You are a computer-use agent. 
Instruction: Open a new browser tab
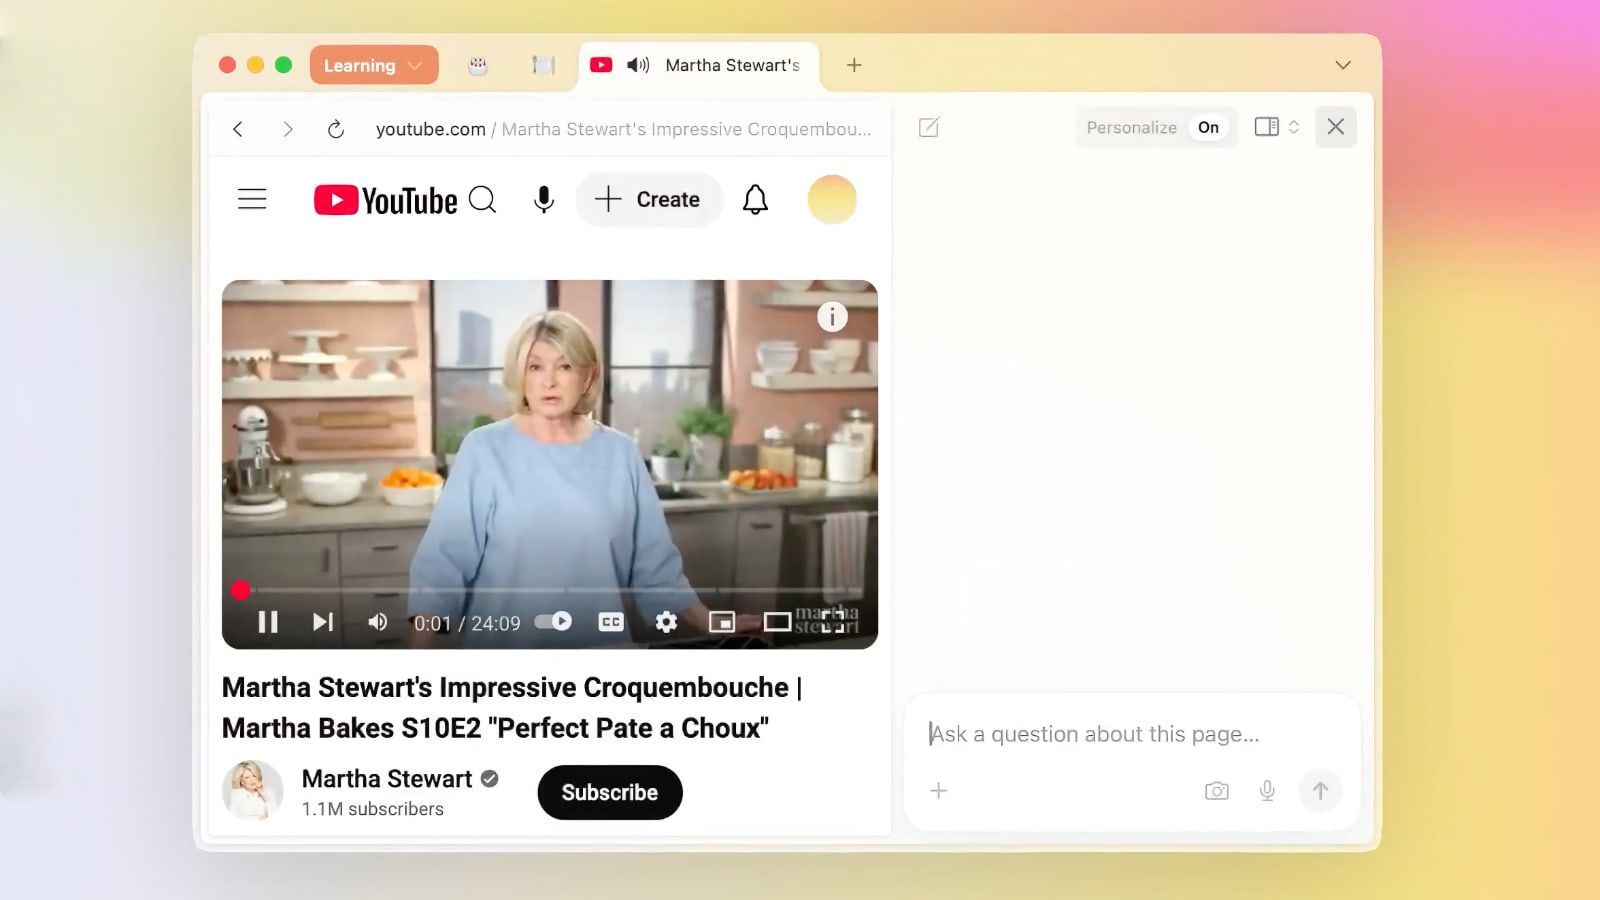tap(854, 65)
